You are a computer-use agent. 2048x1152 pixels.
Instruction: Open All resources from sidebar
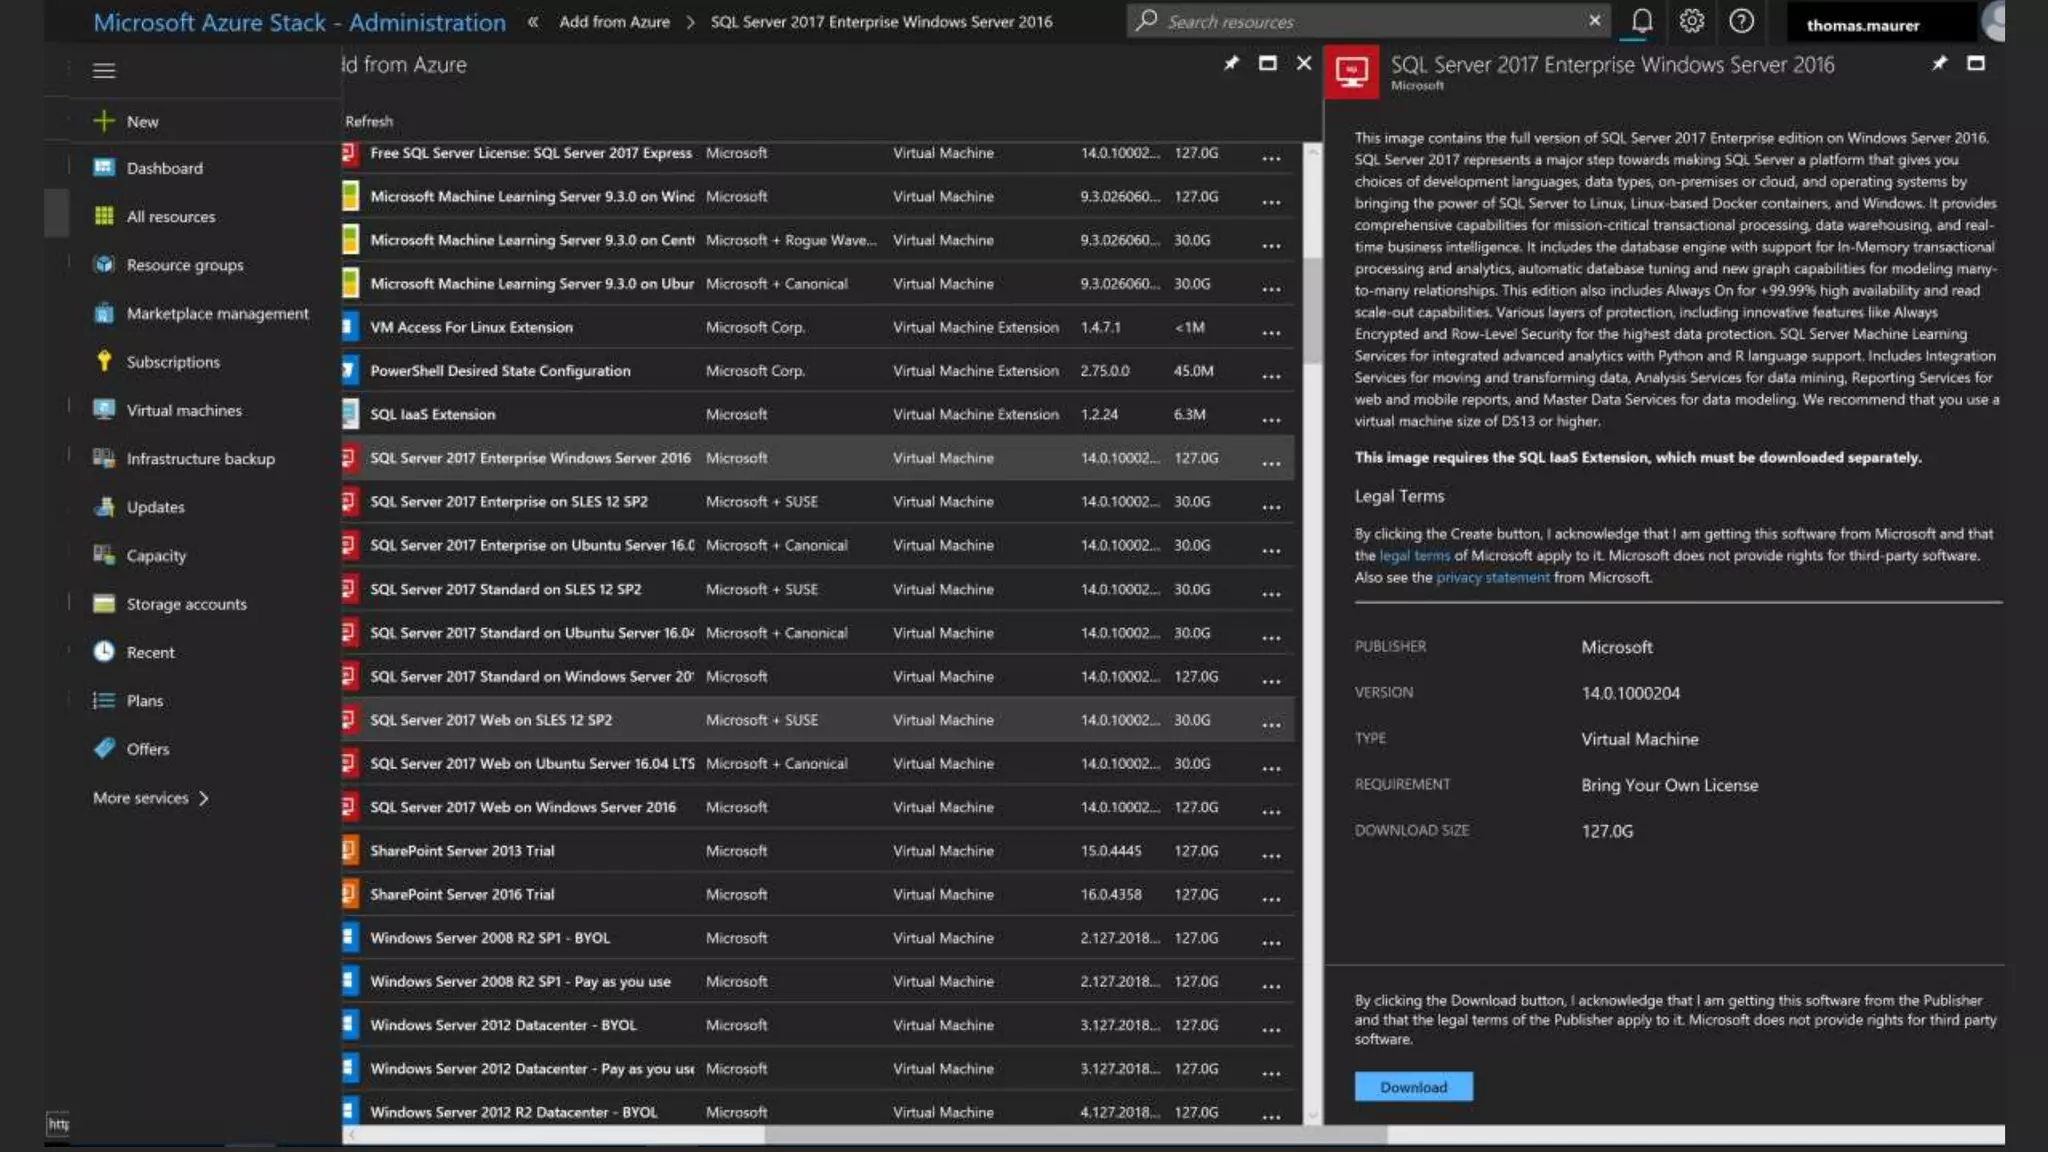[170, 216]
